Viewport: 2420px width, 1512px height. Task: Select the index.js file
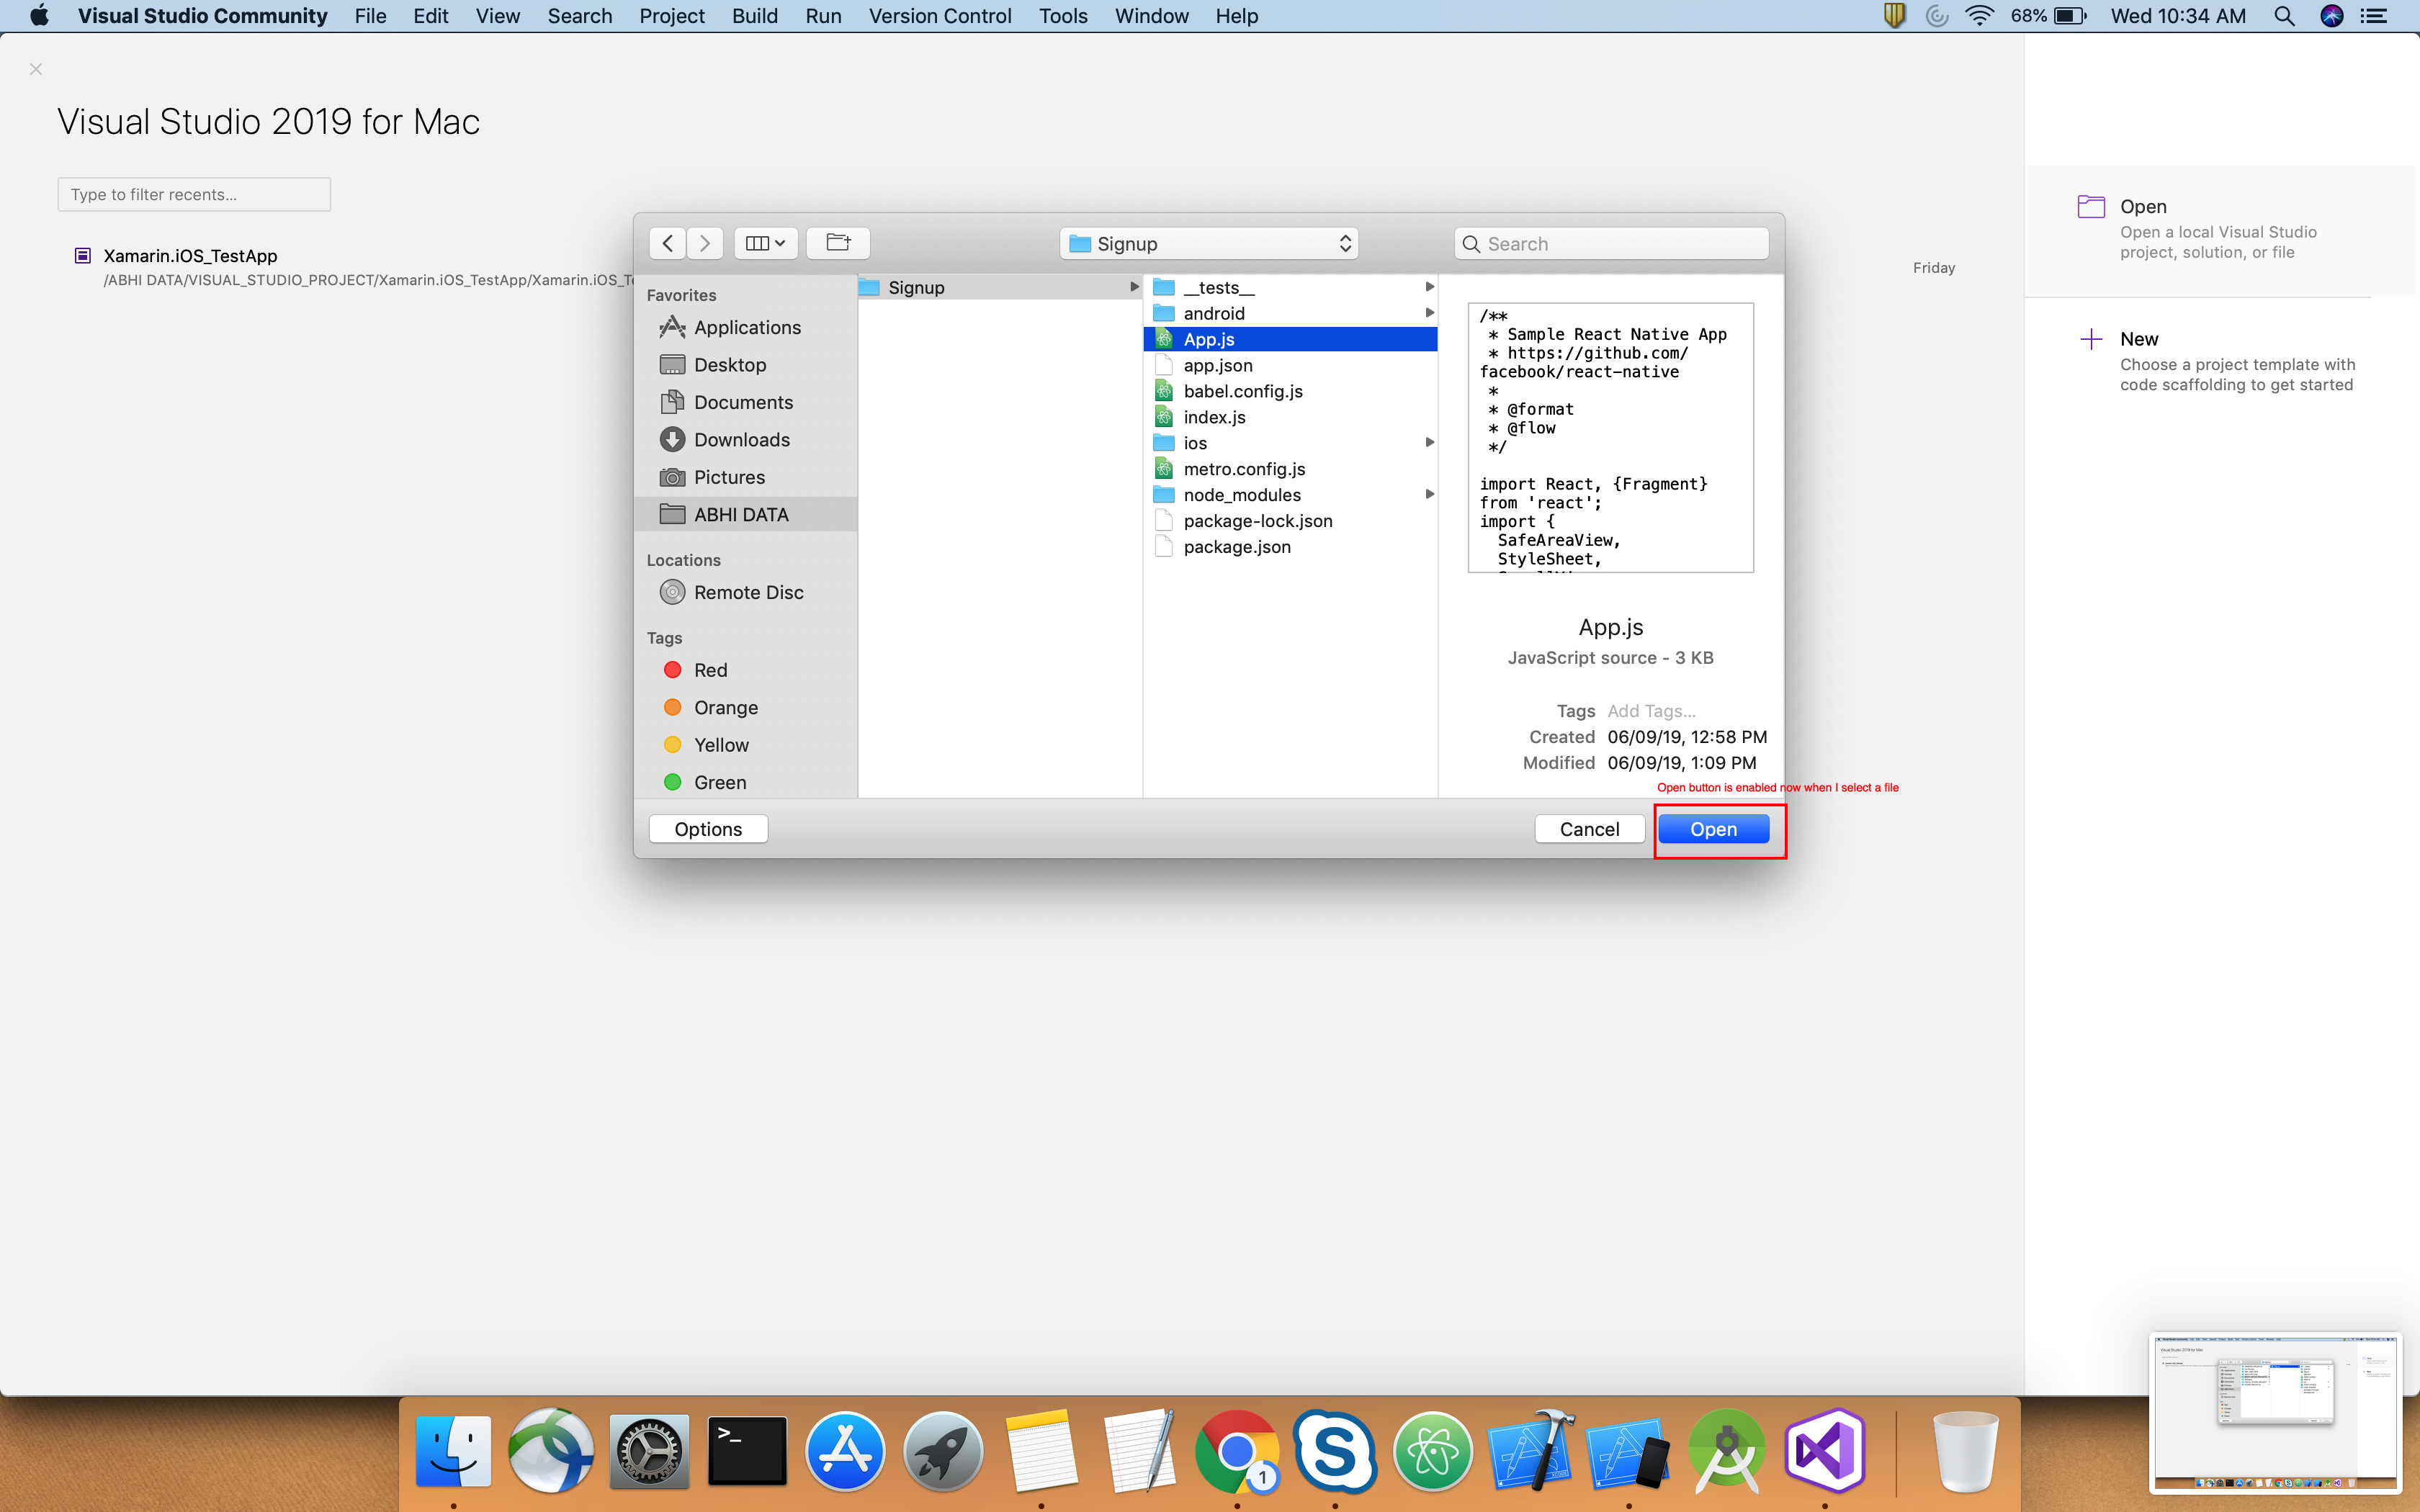point(1290,417)
